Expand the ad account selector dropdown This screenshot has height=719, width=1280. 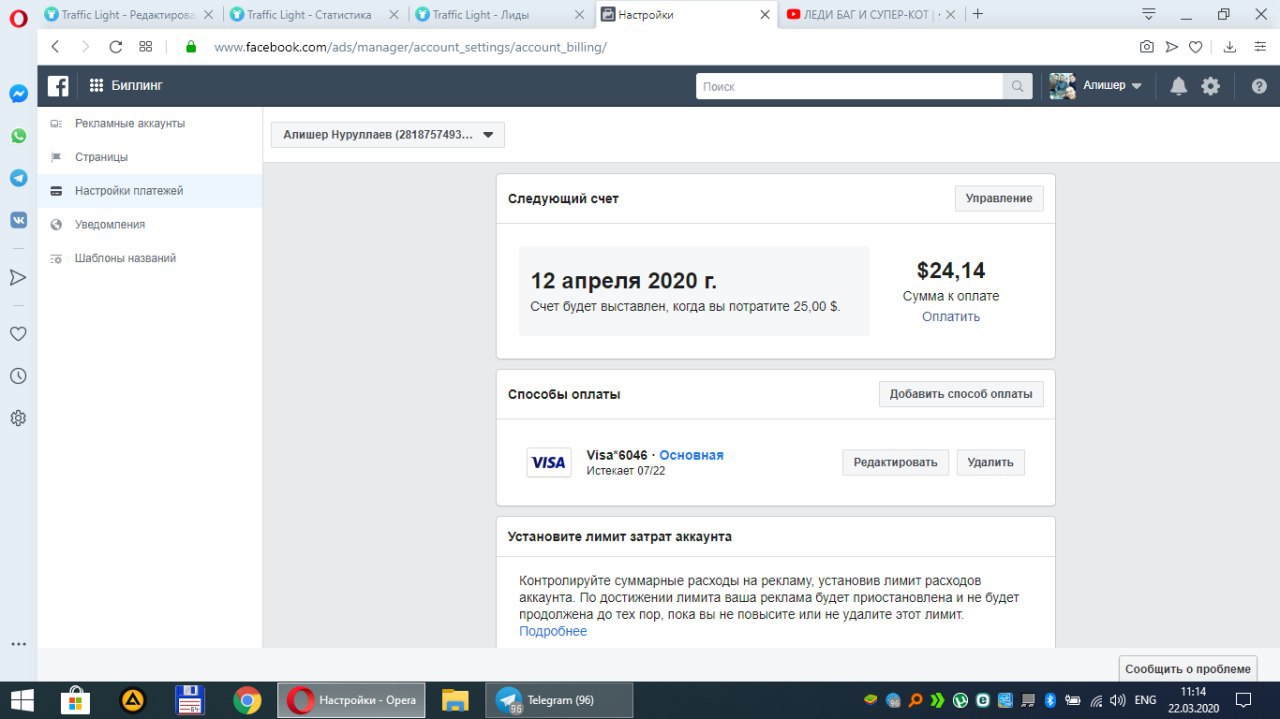tap(388, 135)
